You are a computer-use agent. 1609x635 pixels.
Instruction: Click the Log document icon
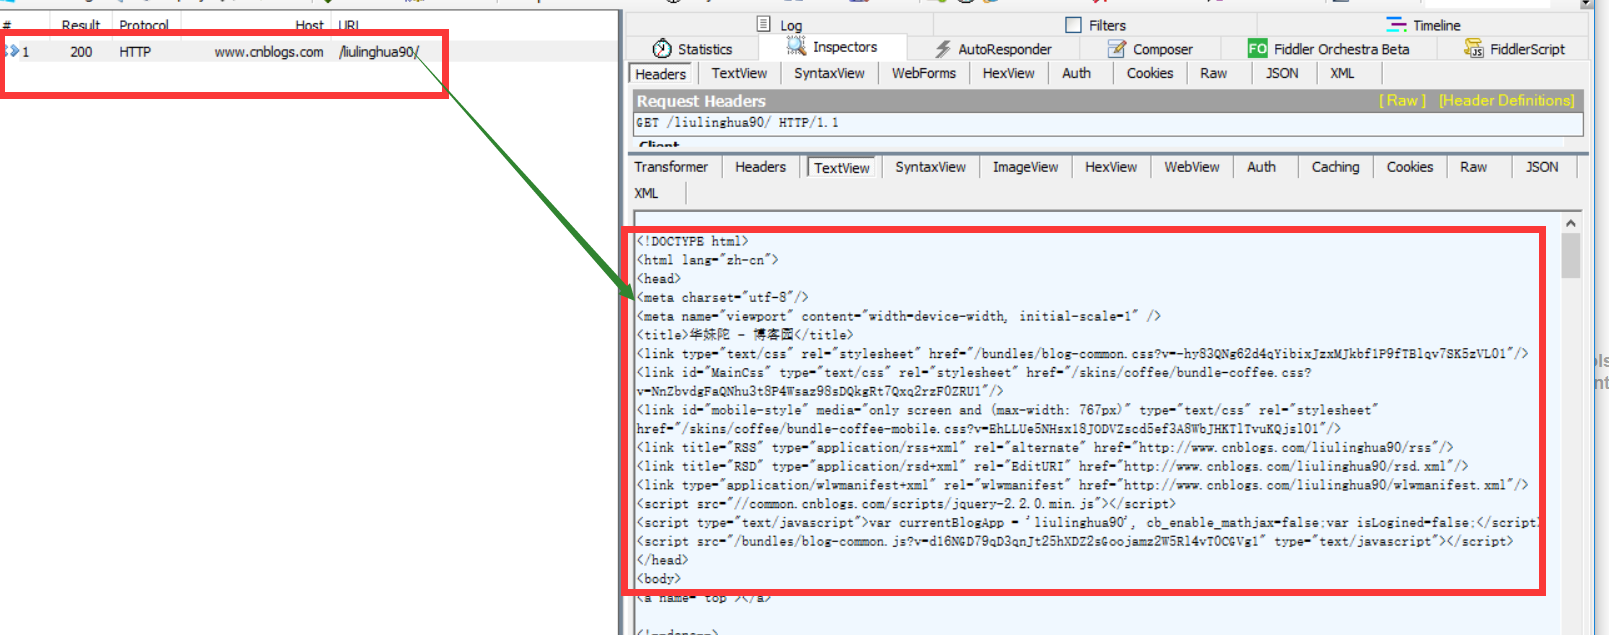coord(764,24)
